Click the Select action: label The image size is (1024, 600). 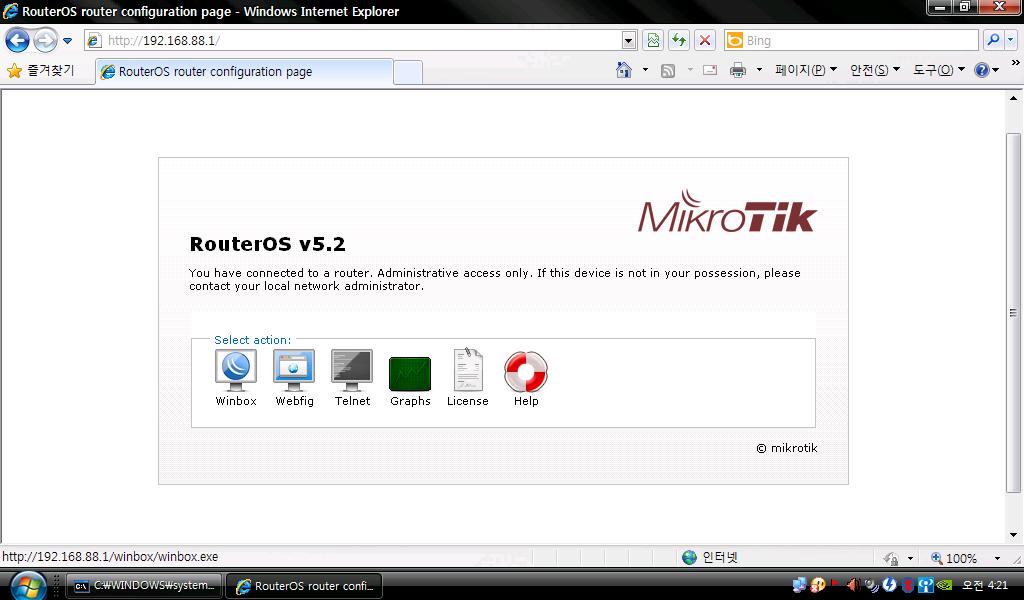tap(252, 339)
